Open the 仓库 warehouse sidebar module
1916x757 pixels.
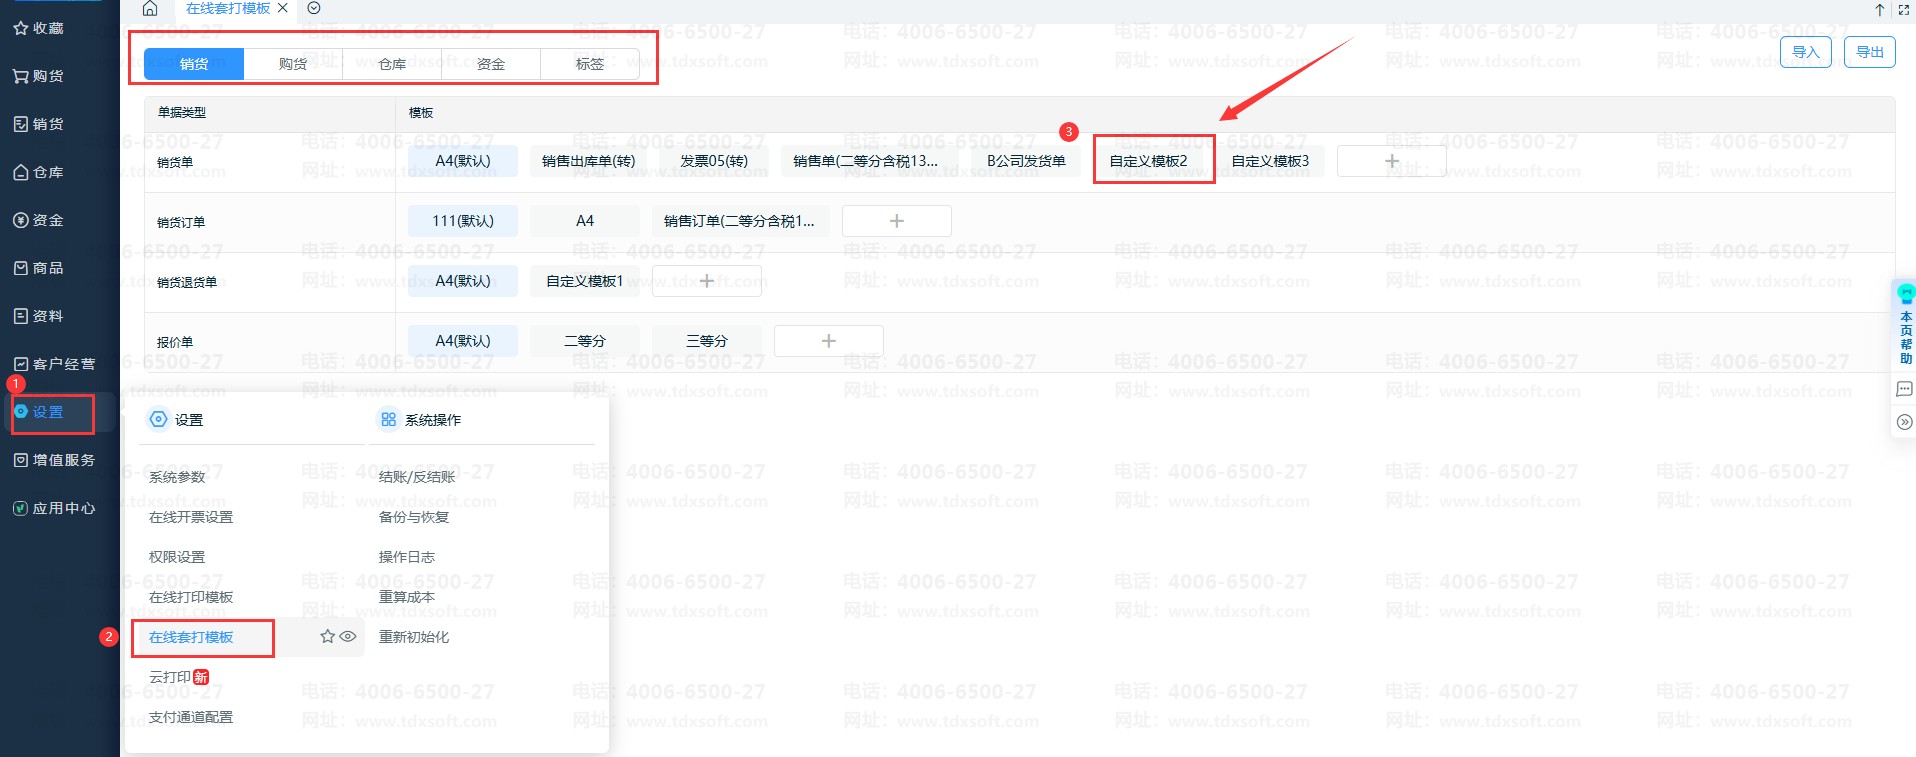coord(39,172)
